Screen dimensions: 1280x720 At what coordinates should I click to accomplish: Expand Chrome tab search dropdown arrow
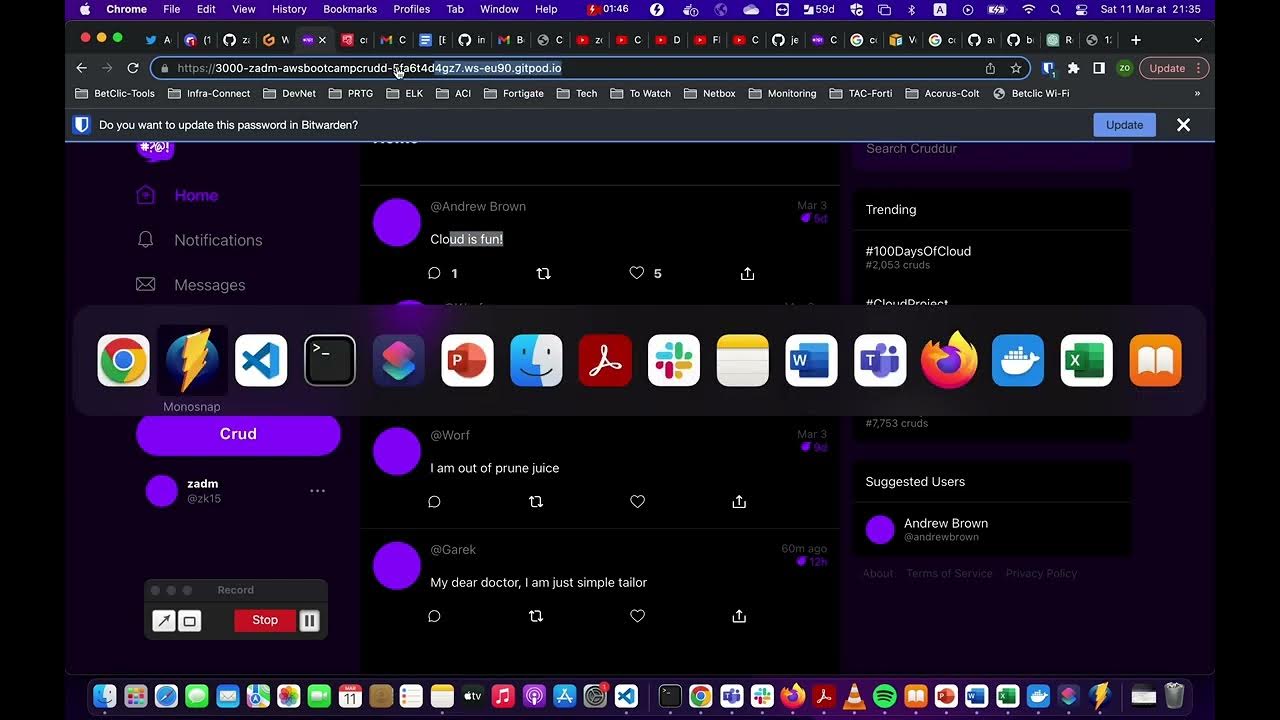coord(1198,40)
